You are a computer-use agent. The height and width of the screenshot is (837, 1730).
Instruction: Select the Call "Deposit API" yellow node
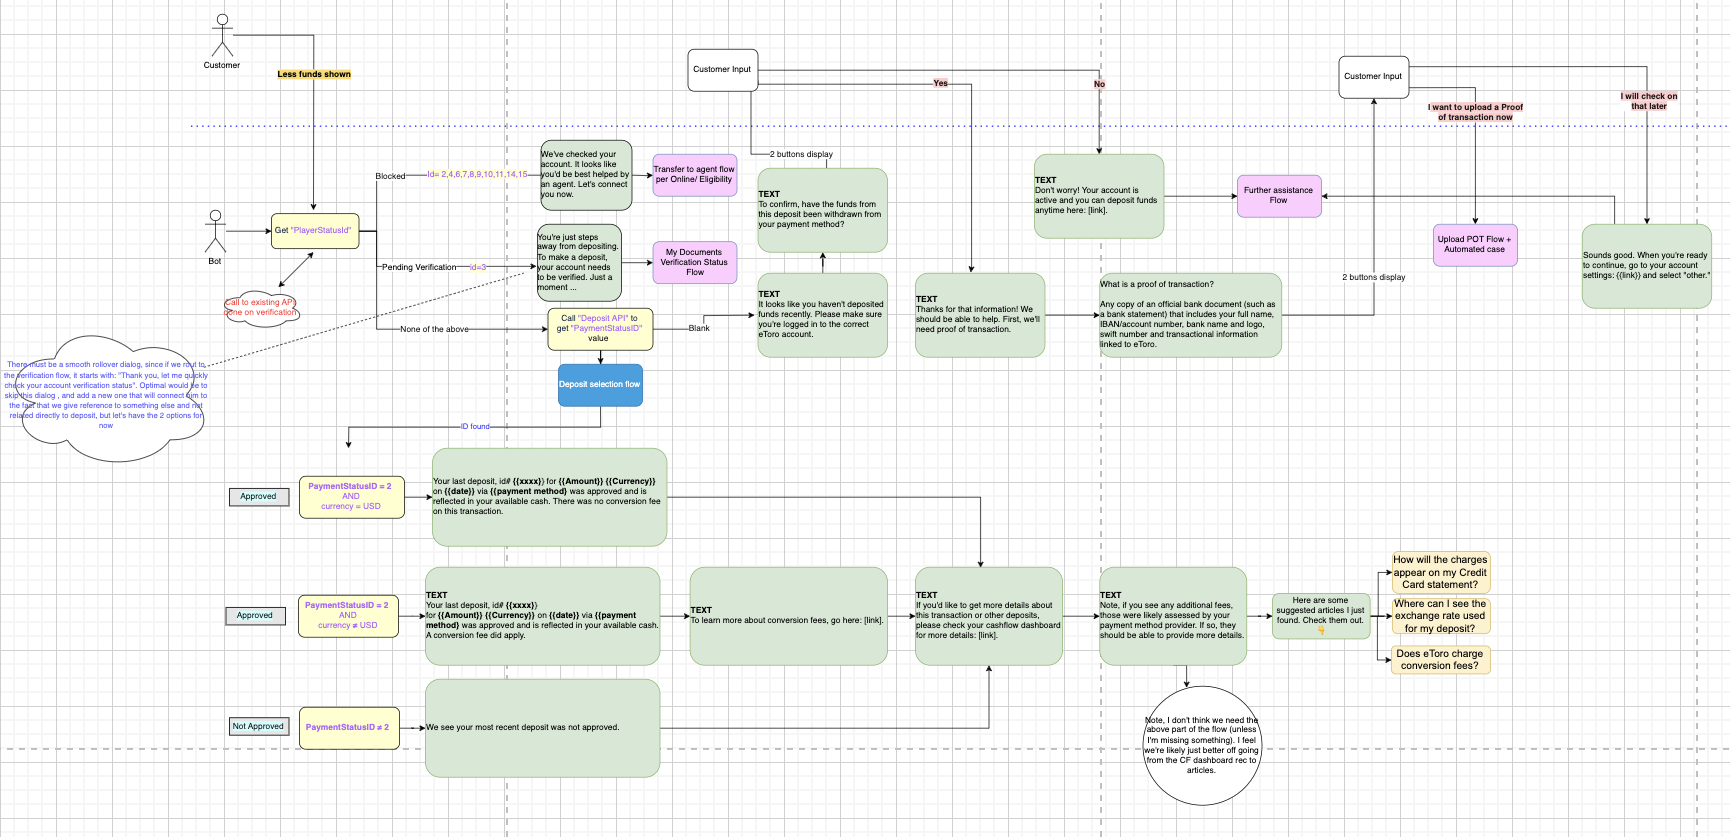pos(599,329)
